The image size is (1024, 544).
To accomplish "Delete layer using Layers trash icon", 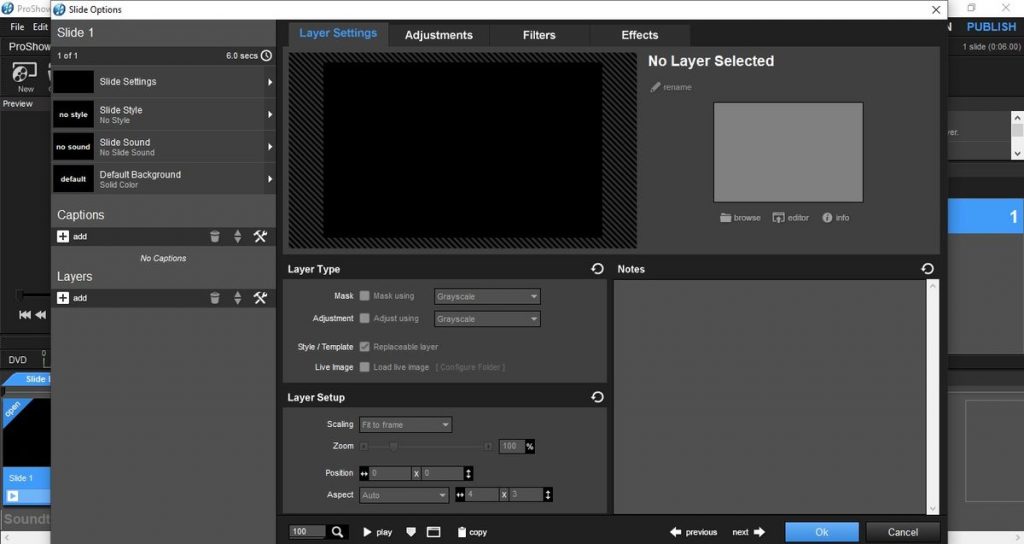I will 215,298.
